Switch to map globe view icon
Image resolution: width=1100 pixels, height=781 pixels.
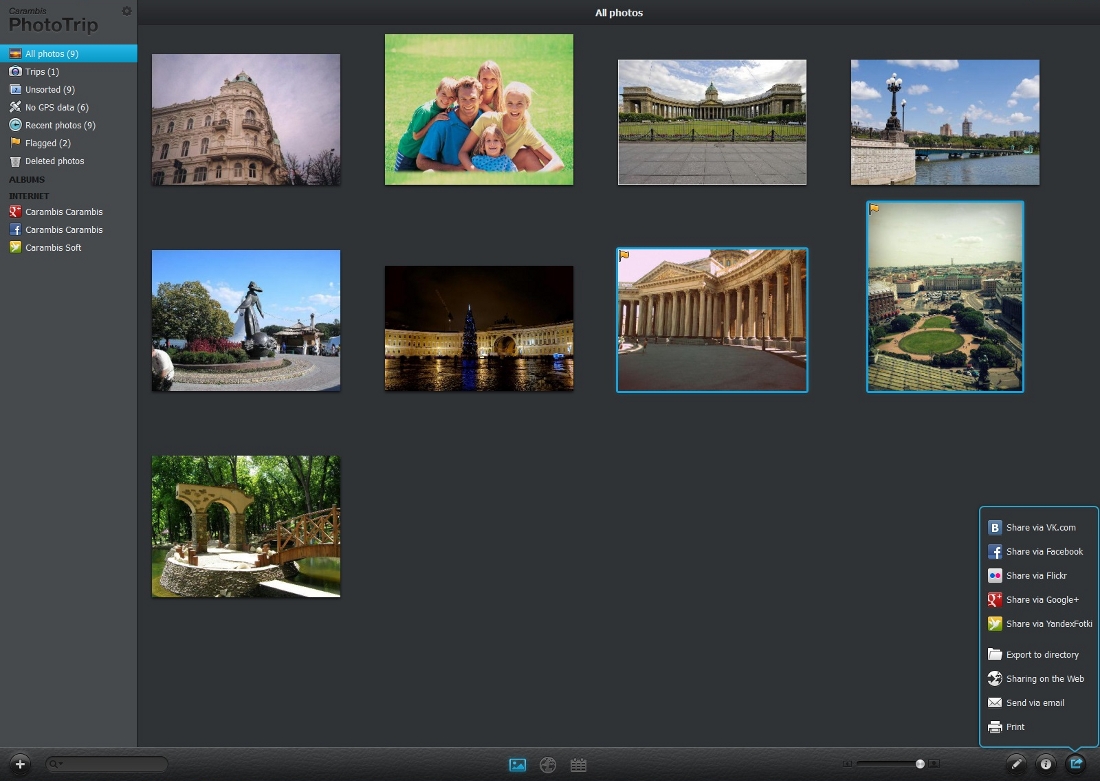coord(548,765)
